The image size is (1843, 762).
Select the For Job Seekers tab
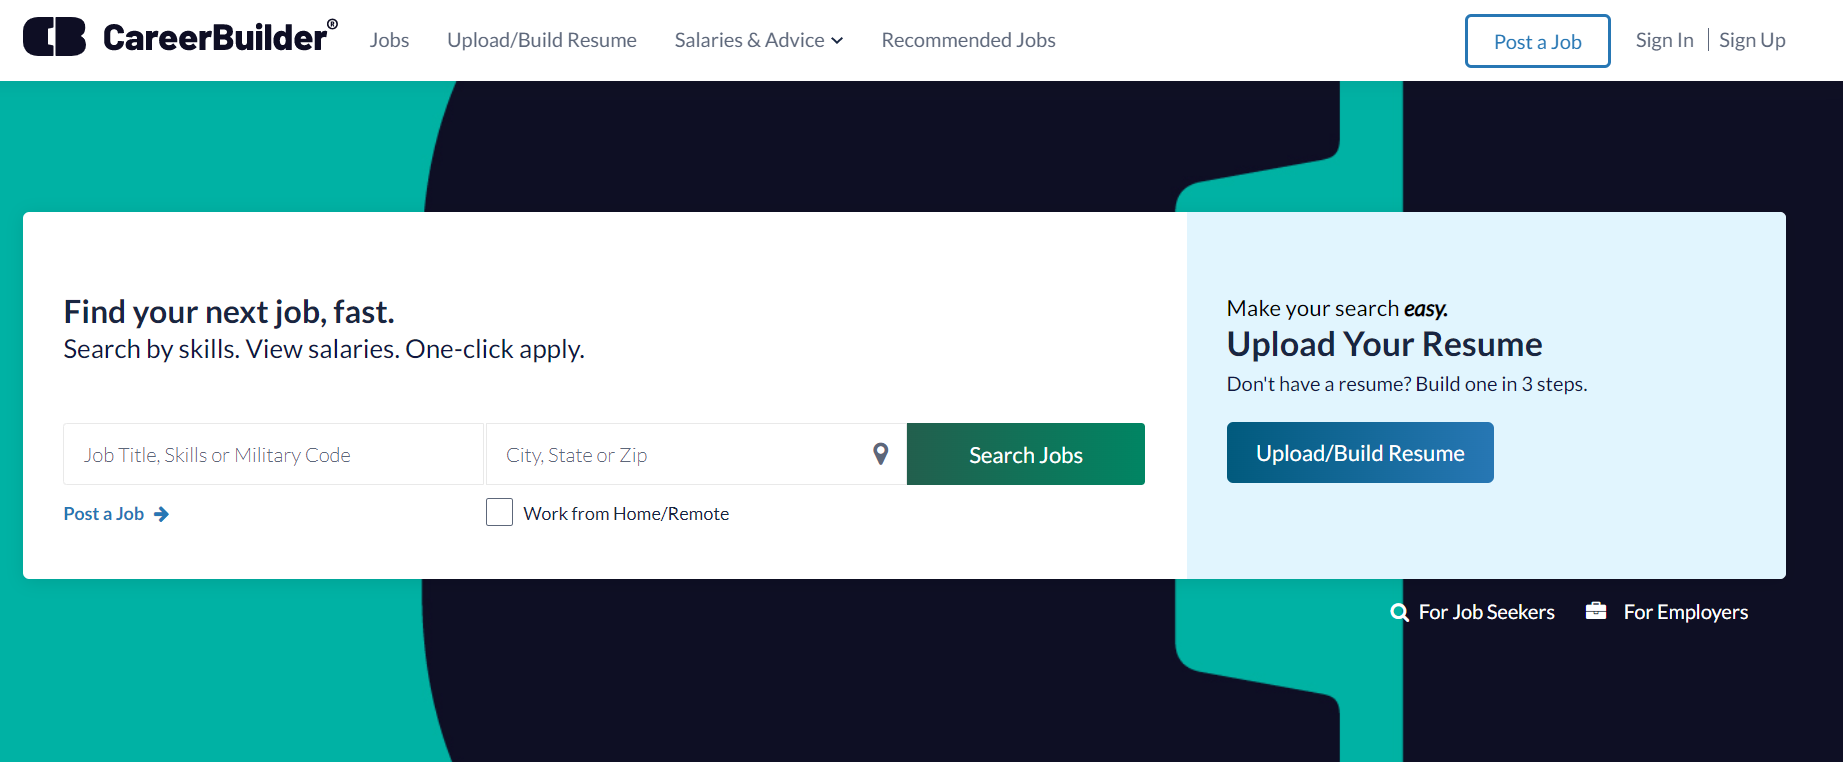pos(1472,612)
